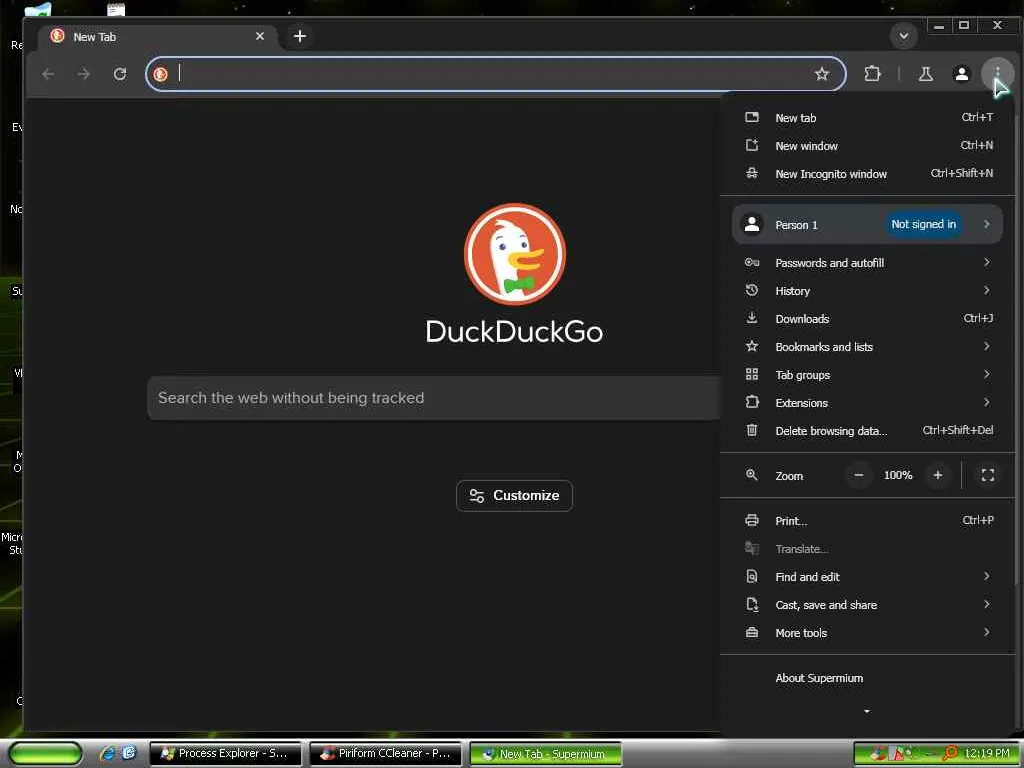Click the Print menu entry
The width and height of the screenshot is (1024, 768).
click(869, 520)
